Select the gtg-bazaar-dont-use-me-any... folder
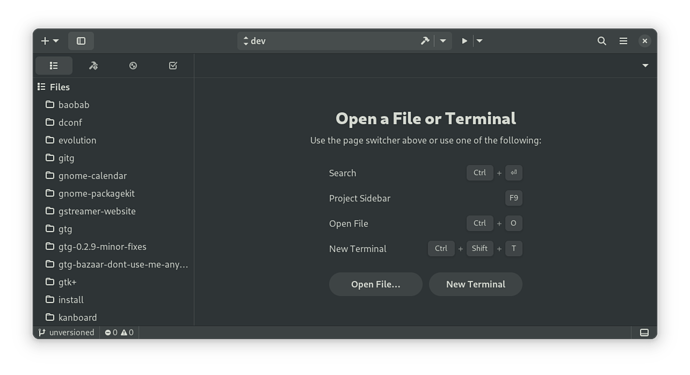This screenshot has width=690, height=375. 114,265
